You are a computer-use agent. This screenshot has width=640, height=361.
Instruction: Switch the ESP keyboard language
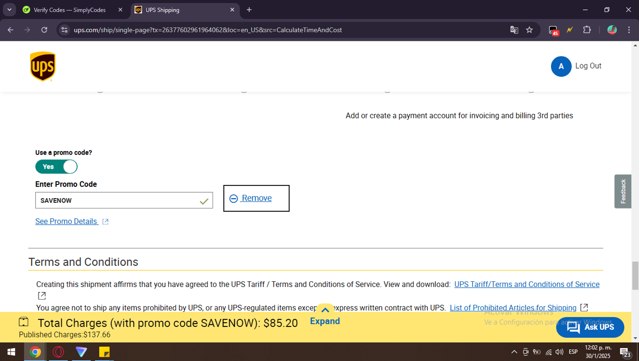(573, 352)
